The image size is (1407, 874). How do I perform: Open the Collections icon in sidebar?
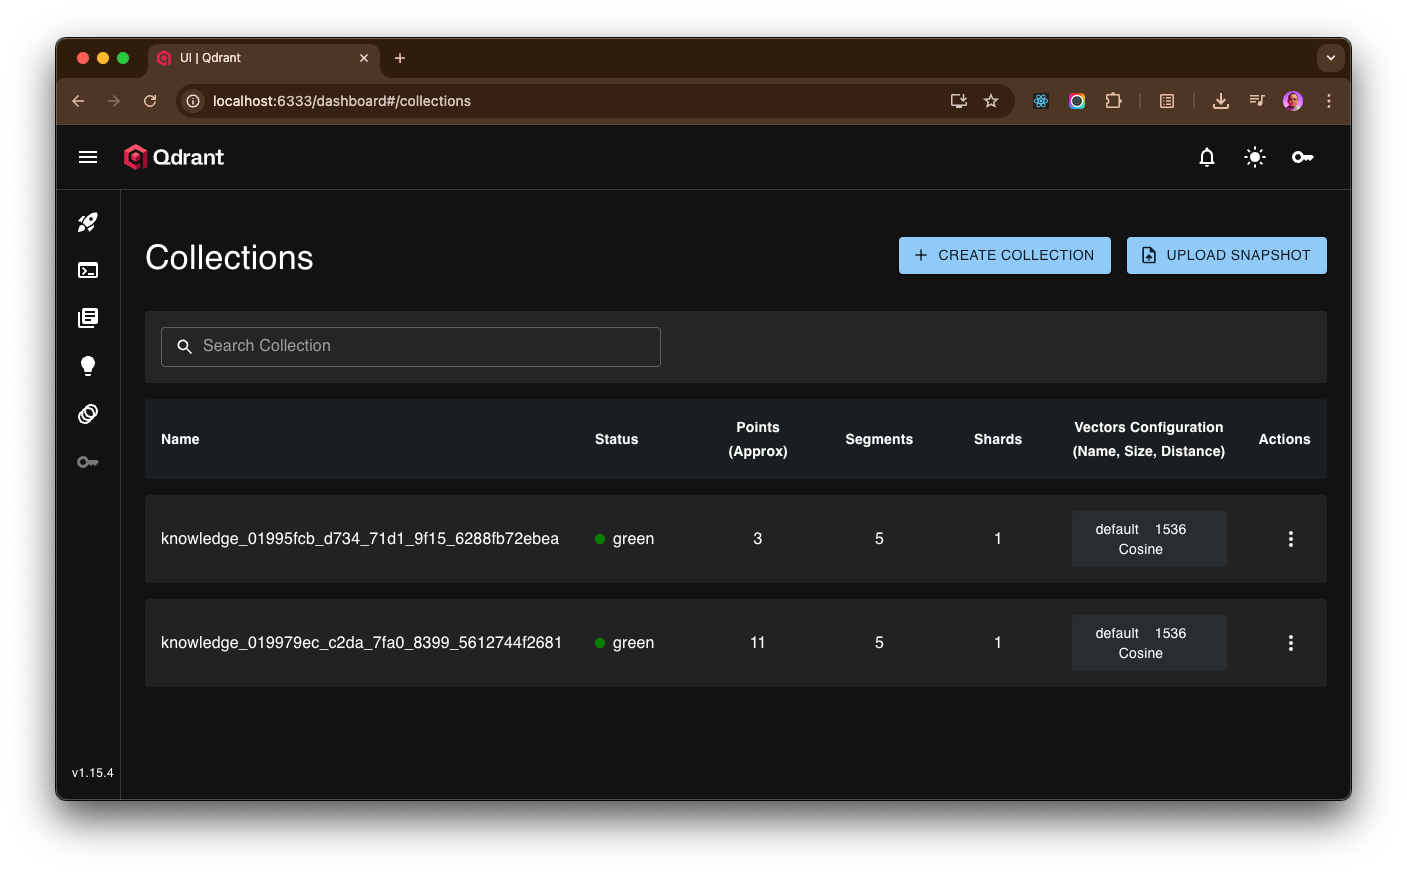point(88,318)
